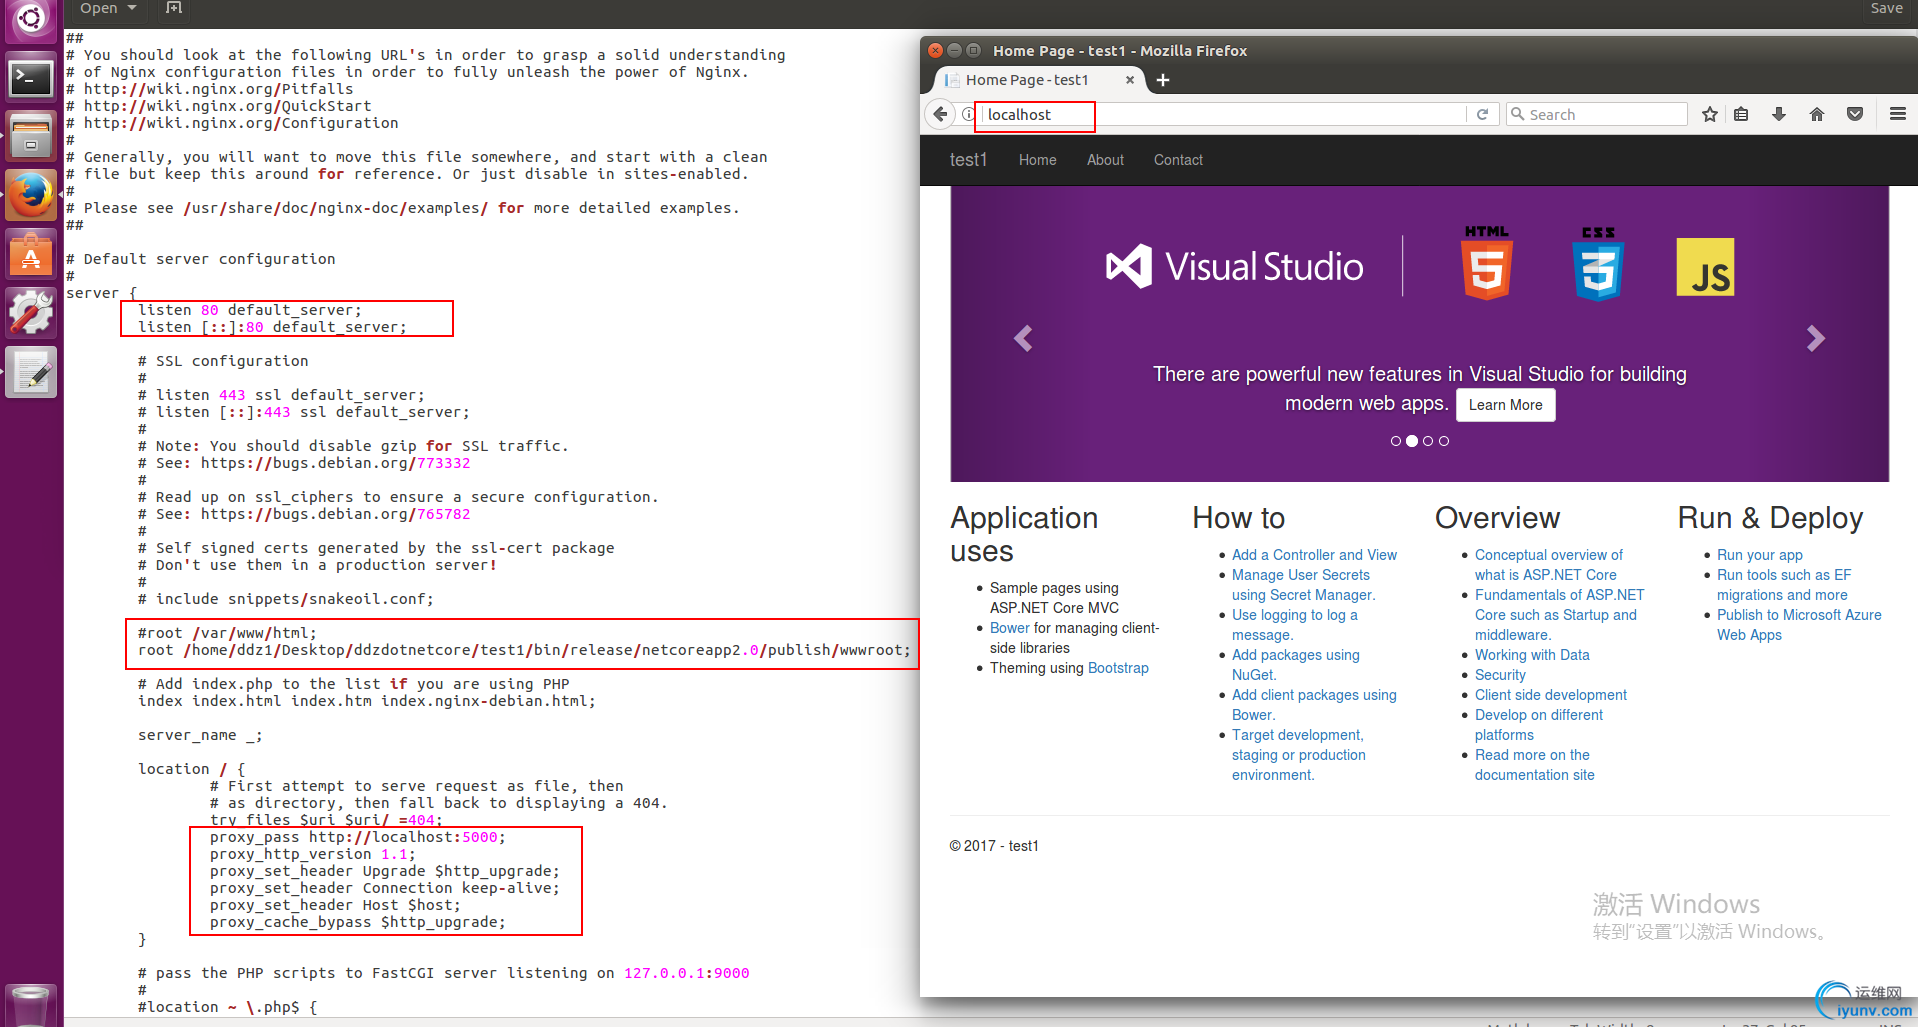Open Working with Data link
Viewport: 1918px width, 1027px height.
1532,655
